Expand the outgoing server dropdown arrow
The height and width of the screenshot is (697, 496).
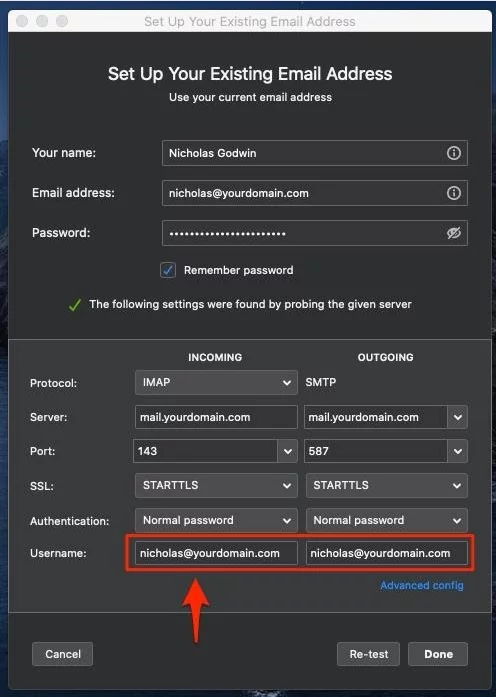point(457,417)
